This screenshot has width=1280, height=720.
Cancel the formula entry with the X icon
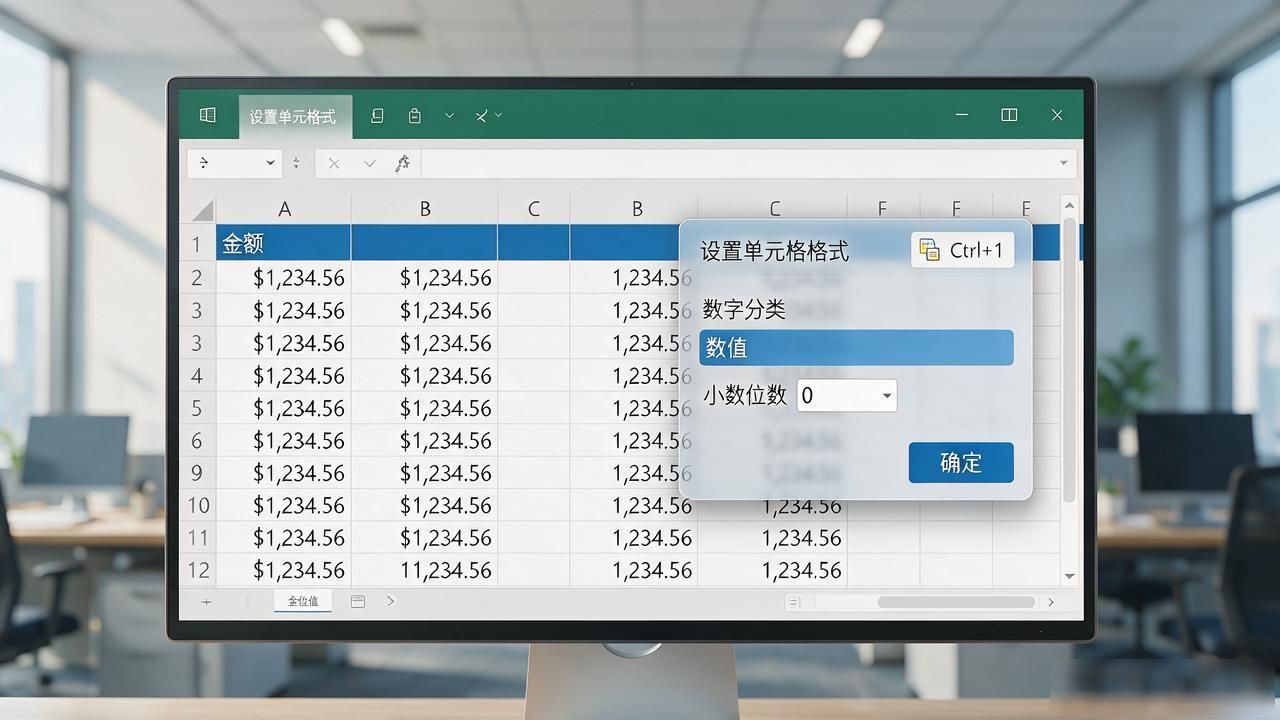334,163
